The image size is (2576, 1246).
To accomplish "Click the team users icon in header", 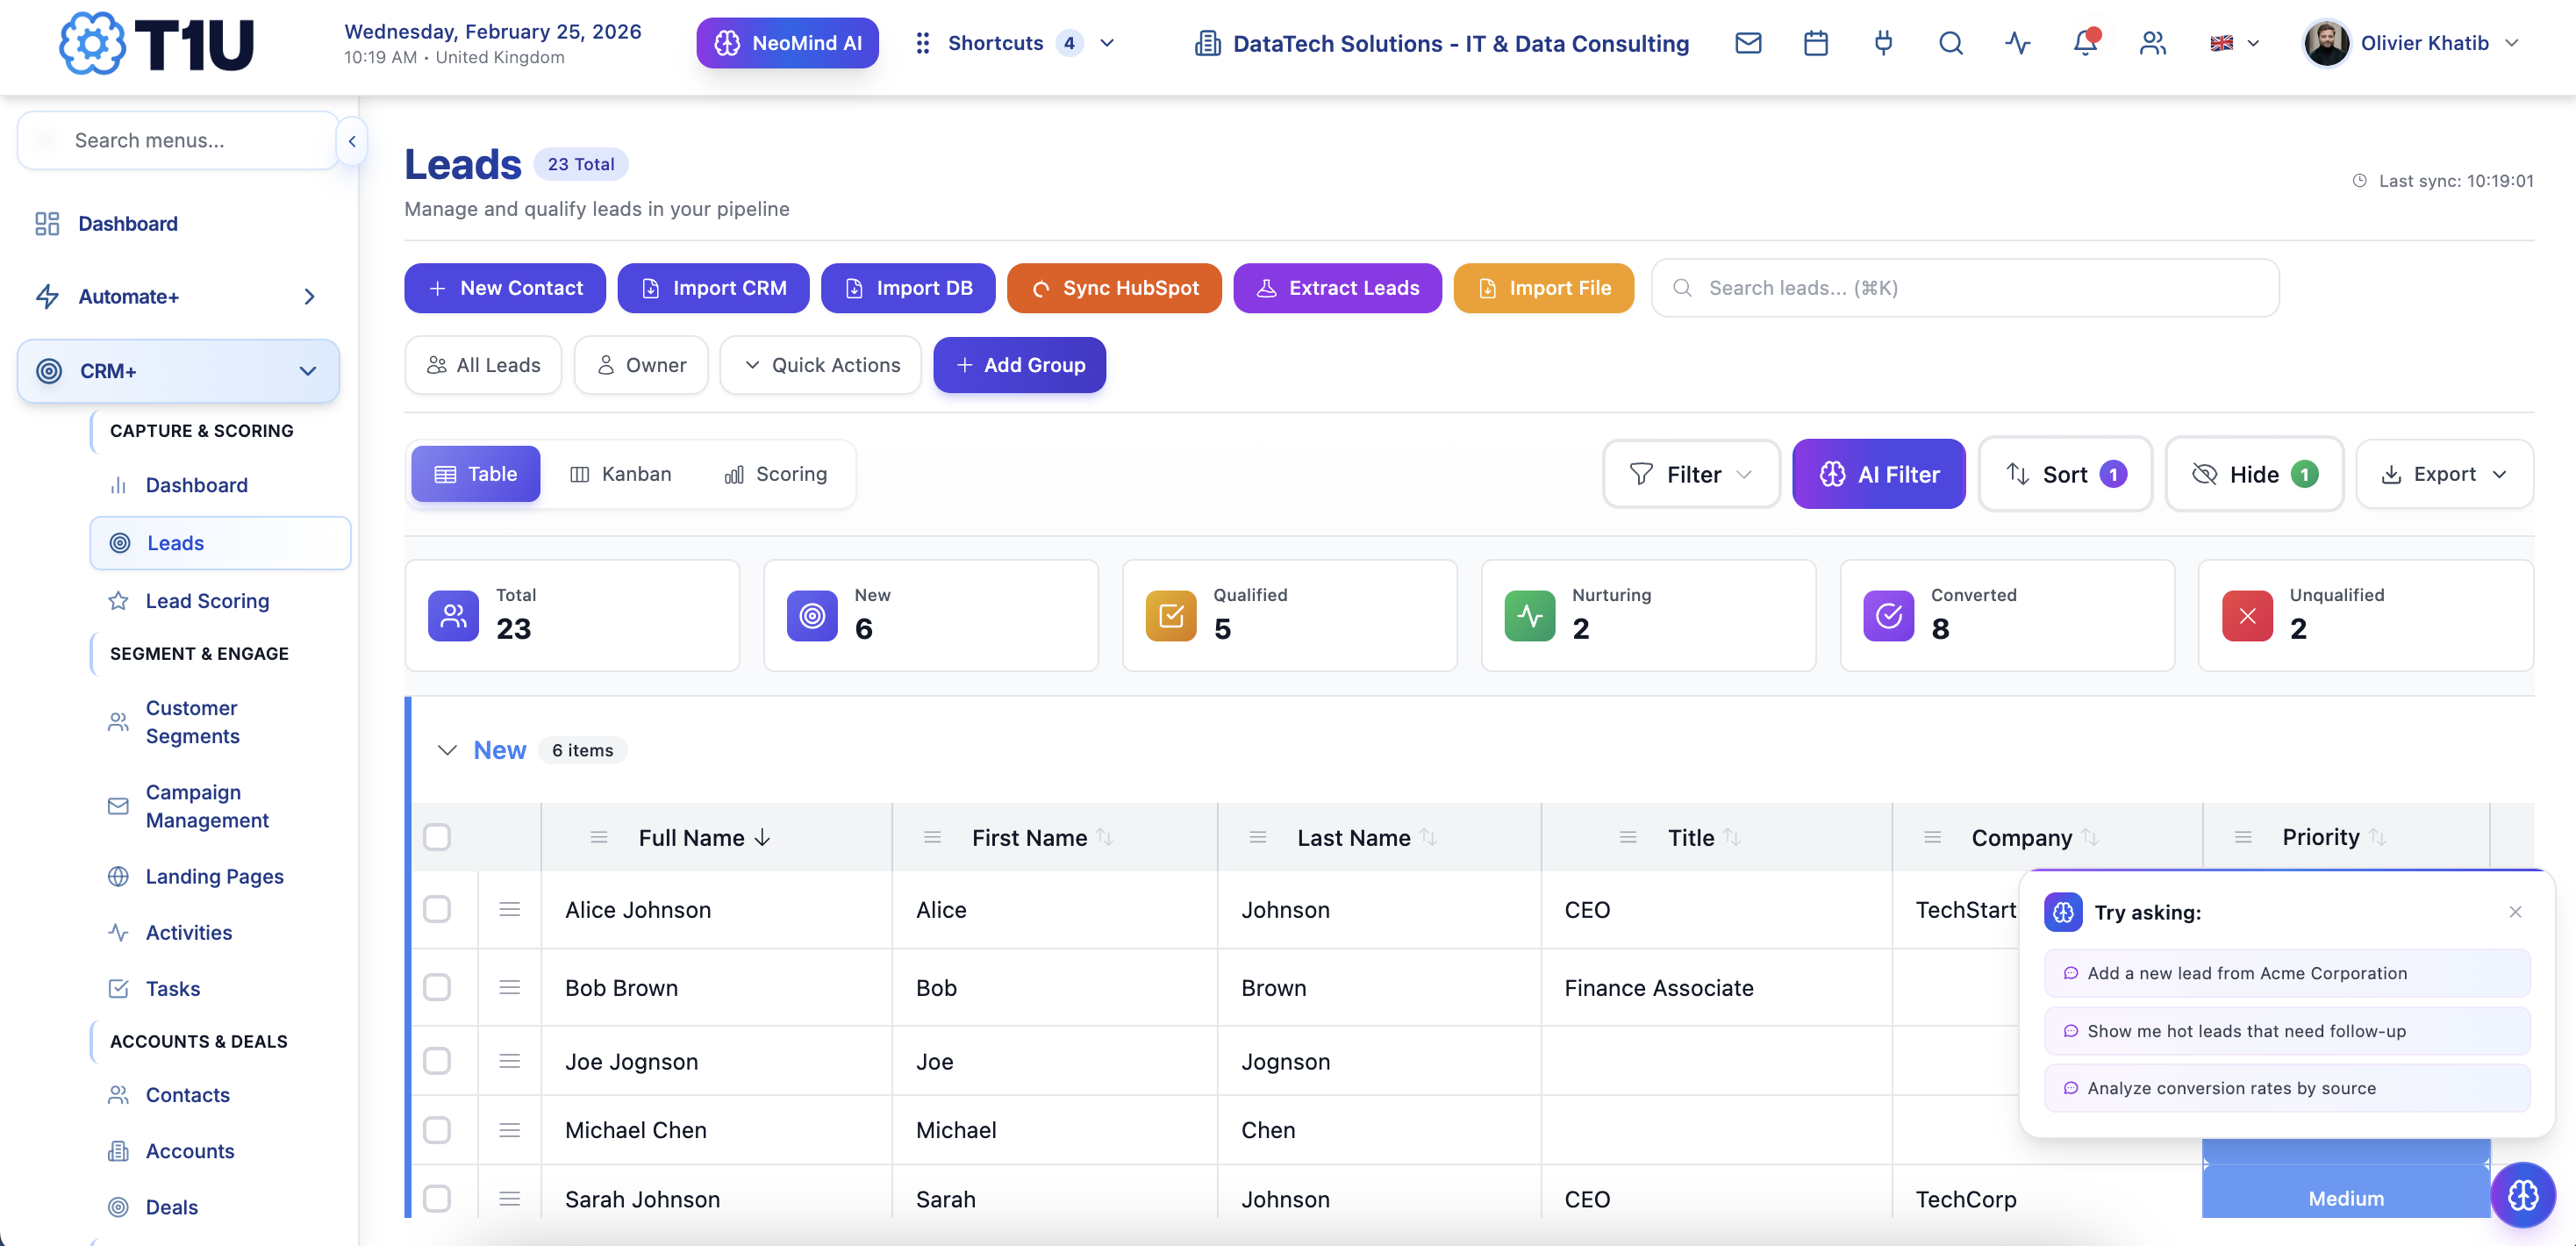I will click(x=2152, y=43).
